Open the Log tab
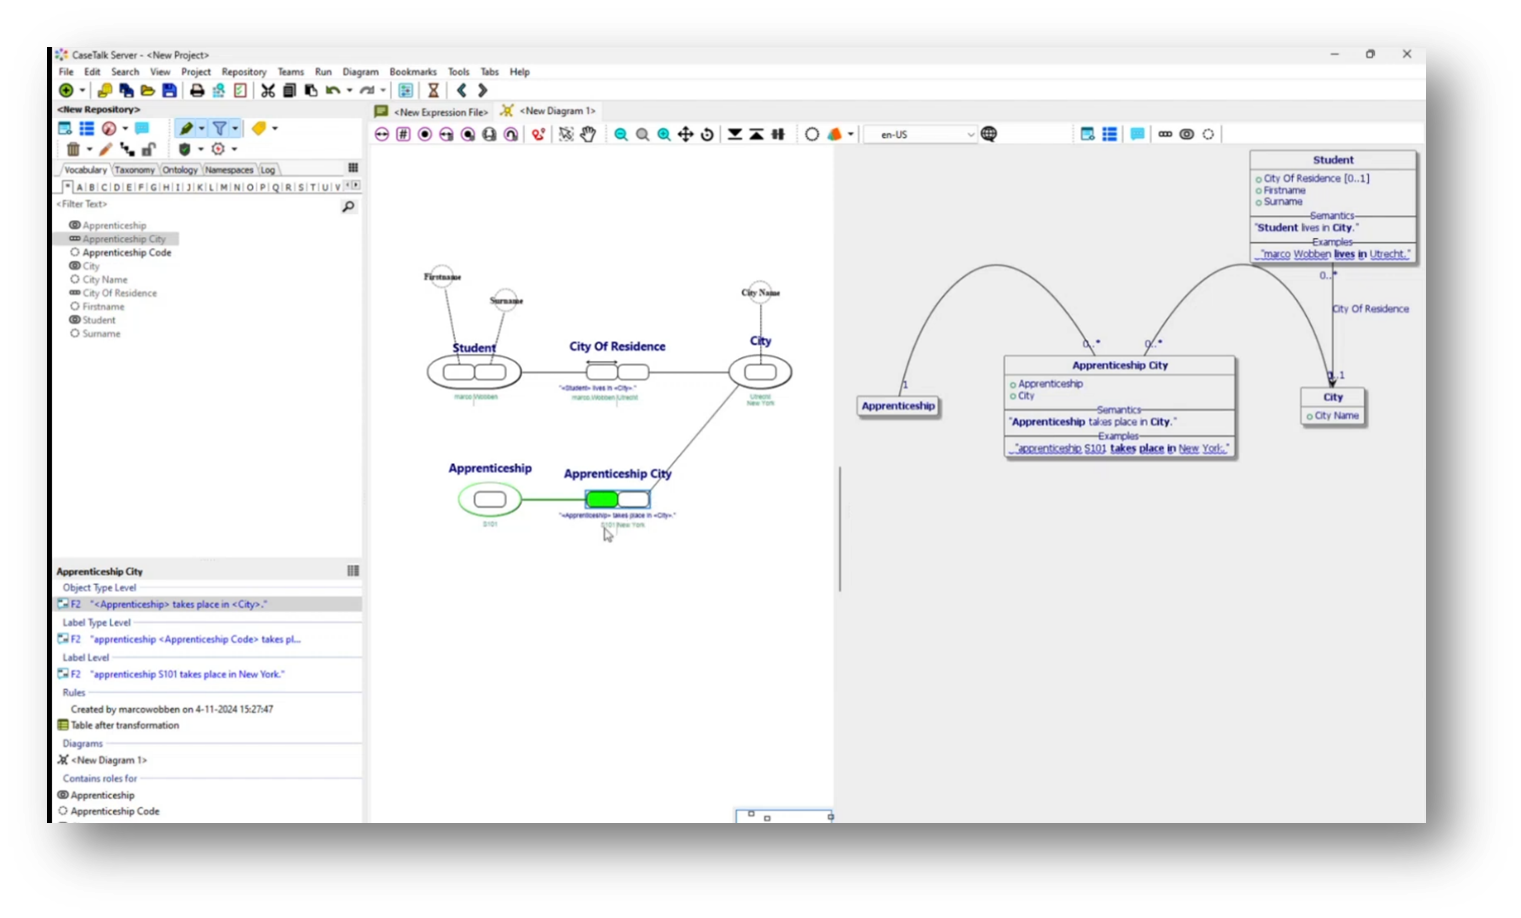 268,170
